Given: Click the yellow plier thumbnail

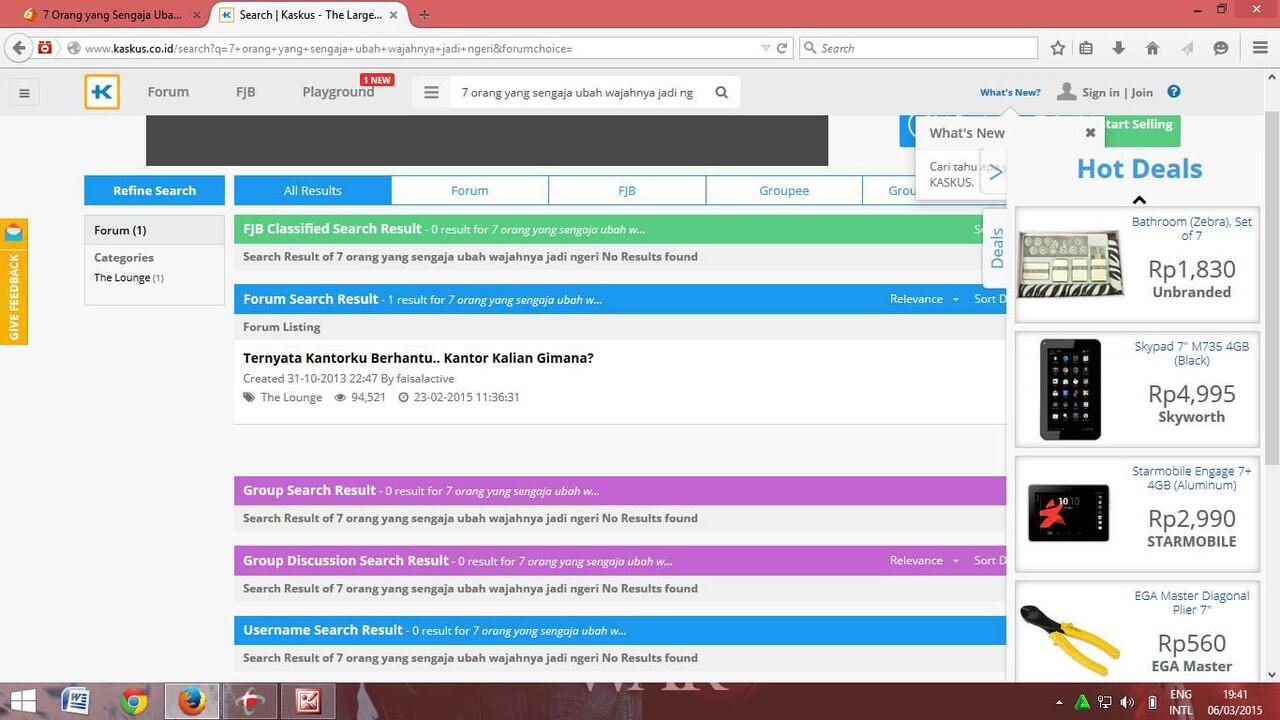Looking at the screenshot, I should point(1070,640).
